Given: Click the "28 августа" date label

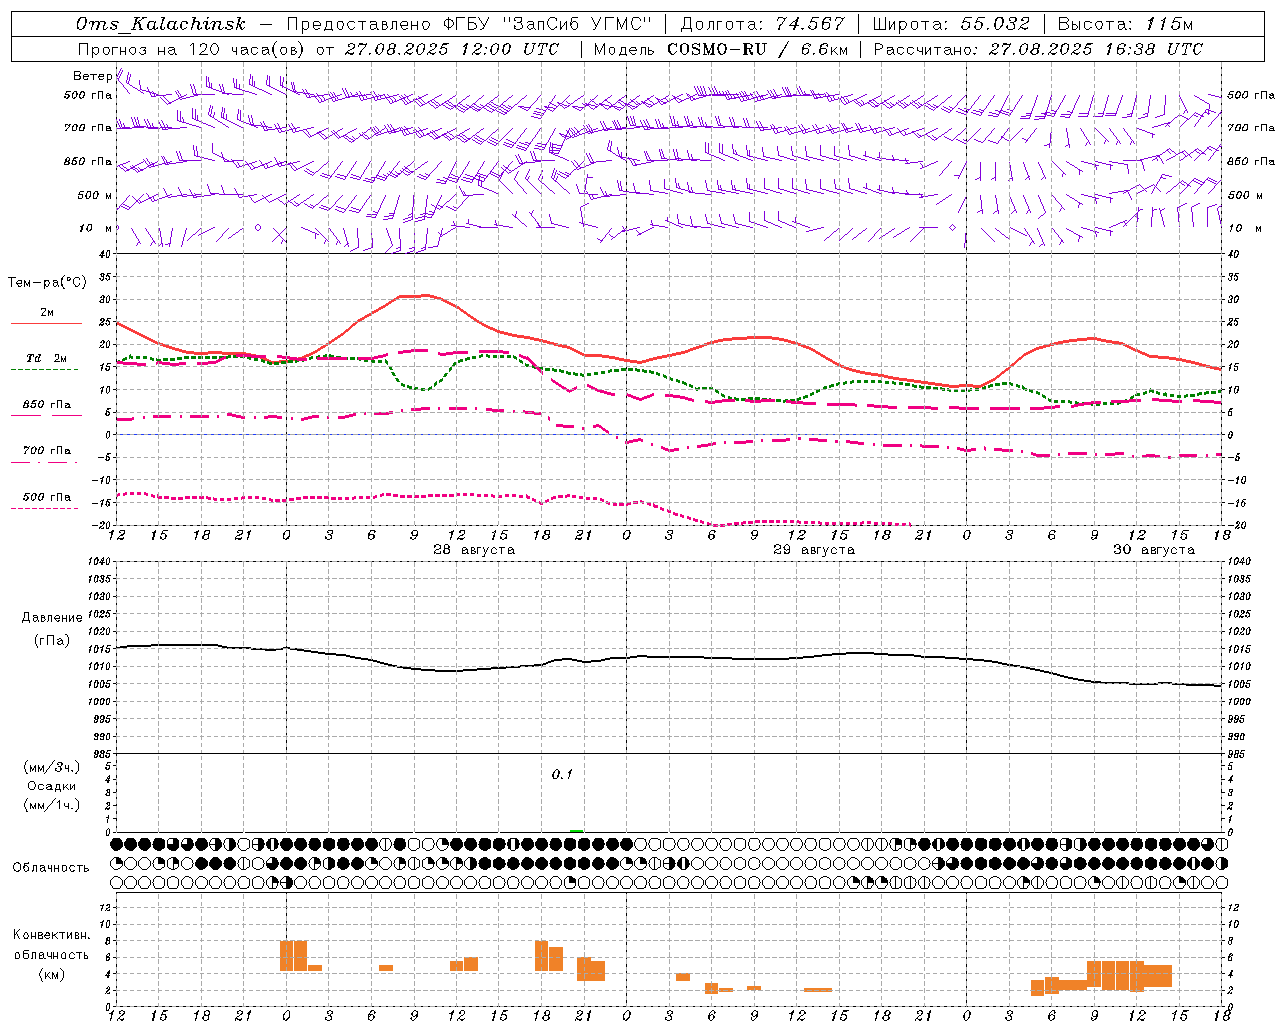Looking at the screenshot, I should 474,550.
